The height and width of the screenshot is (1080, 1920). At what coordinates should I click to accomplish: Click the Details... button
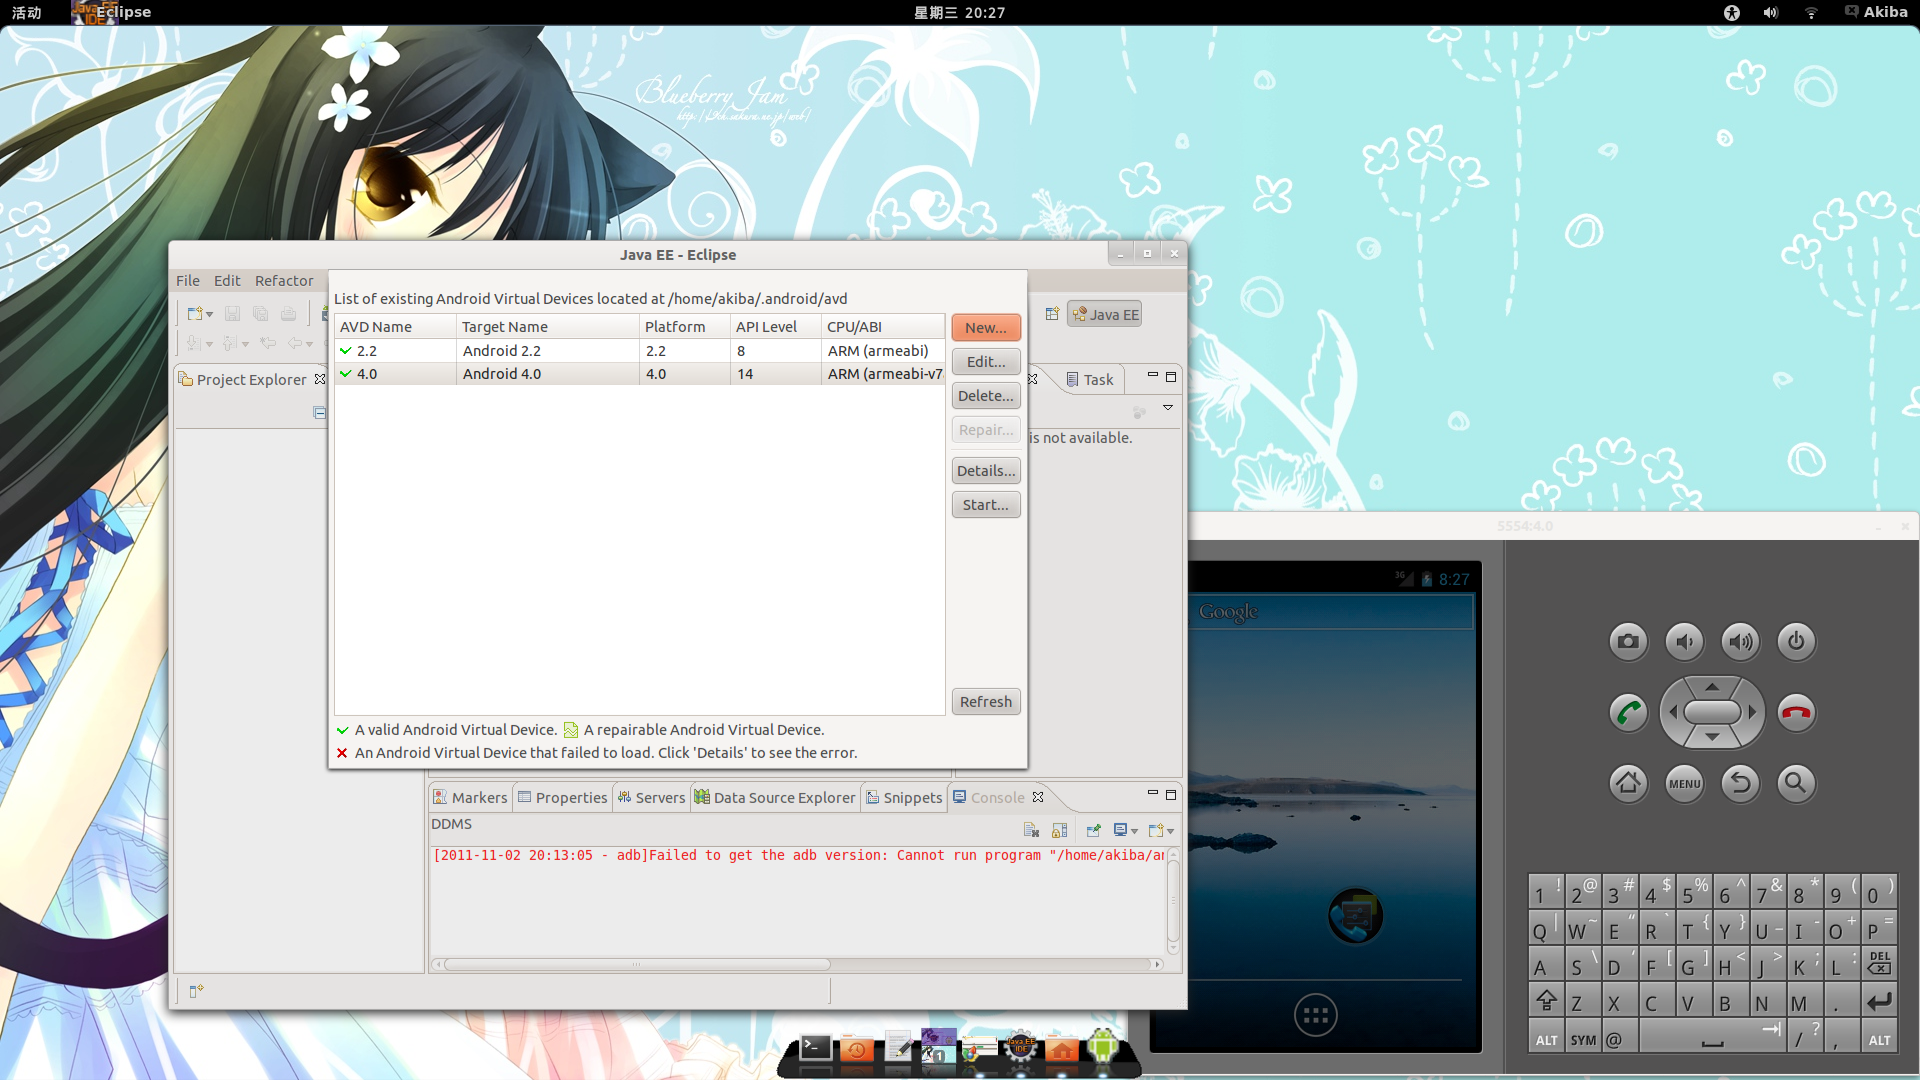(986, 471)
